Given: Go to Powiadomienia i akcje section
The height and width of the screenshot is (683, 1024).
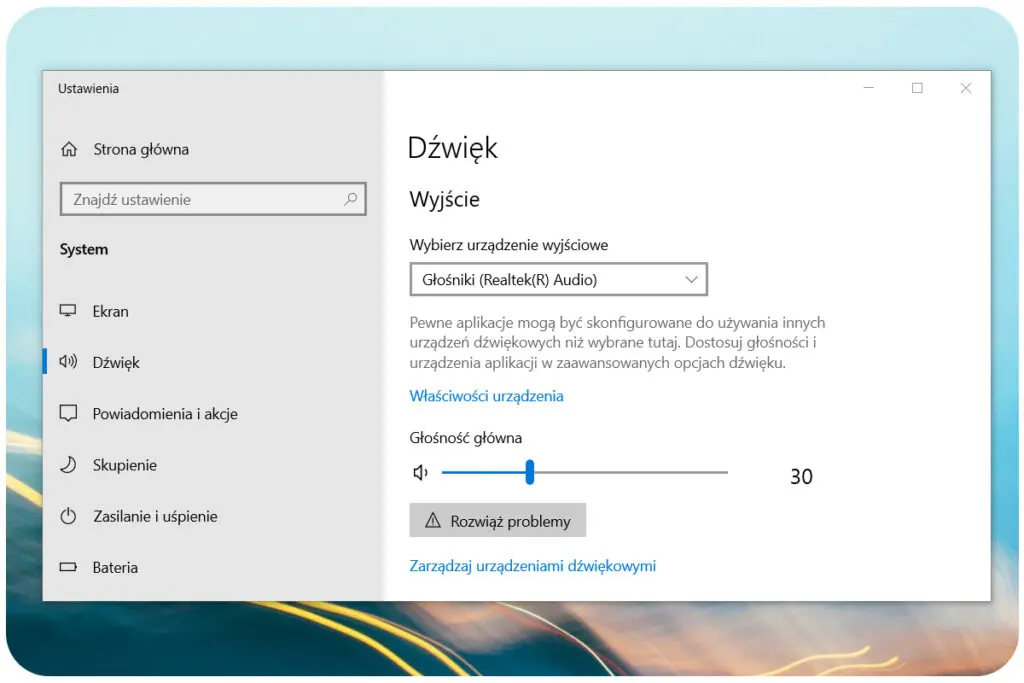Looking at the screenshot, I should click(165, 414).
